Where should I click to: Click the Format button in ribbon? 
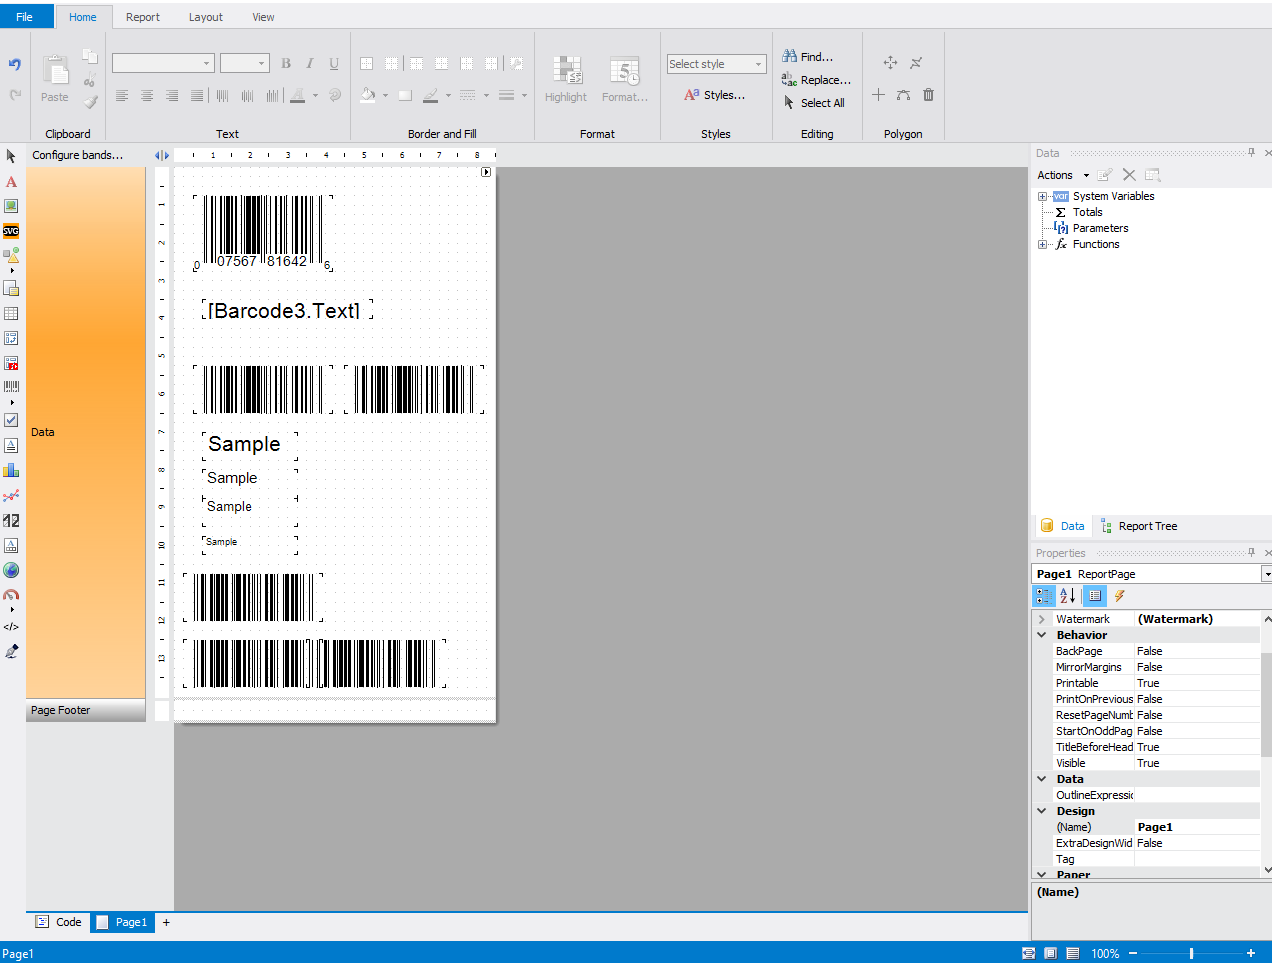click(624, 78)
